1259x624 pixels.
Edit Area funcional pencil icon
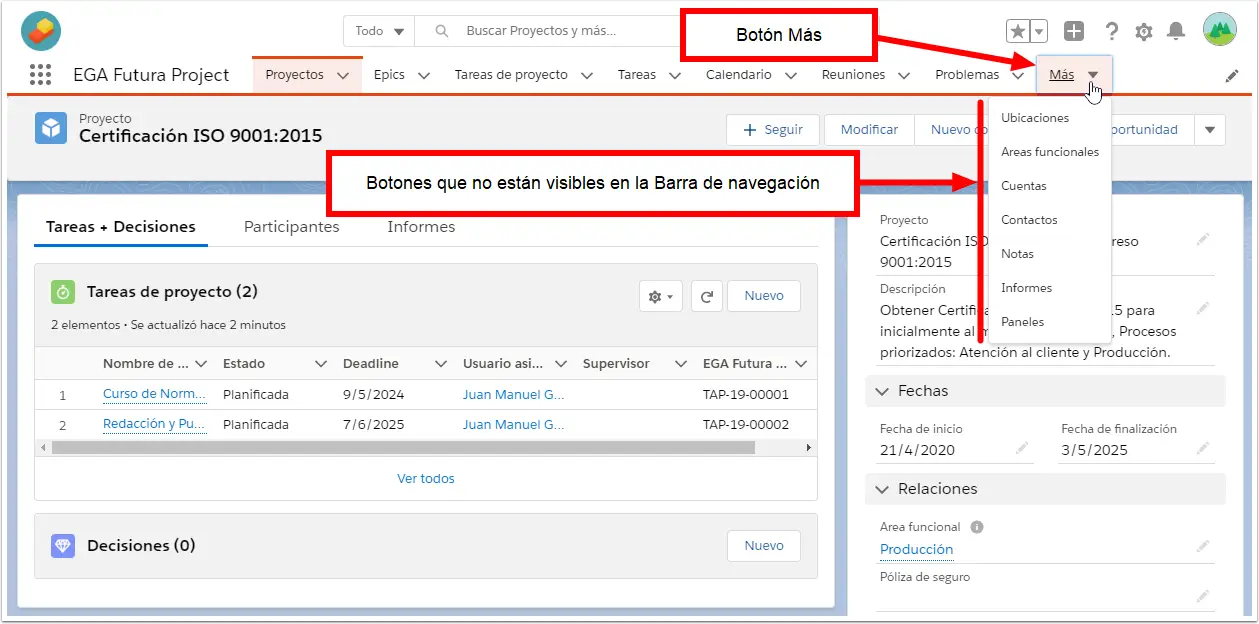(x=1203, y=546)
